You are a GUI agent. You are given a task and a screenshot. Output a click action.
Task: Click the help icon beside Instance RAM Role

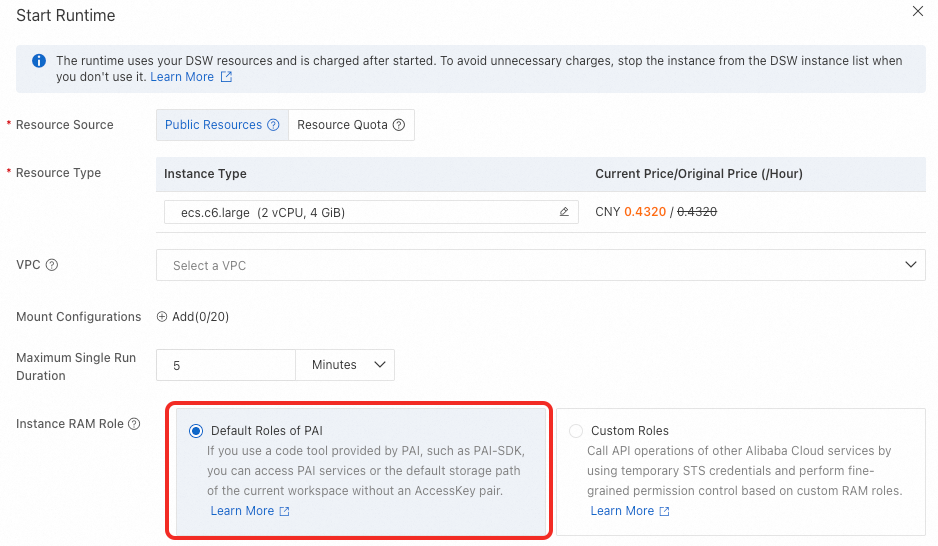coord(134,424)
